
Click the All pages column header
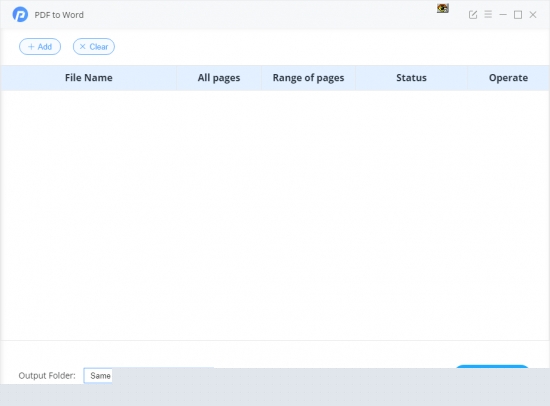pos(219,78)
